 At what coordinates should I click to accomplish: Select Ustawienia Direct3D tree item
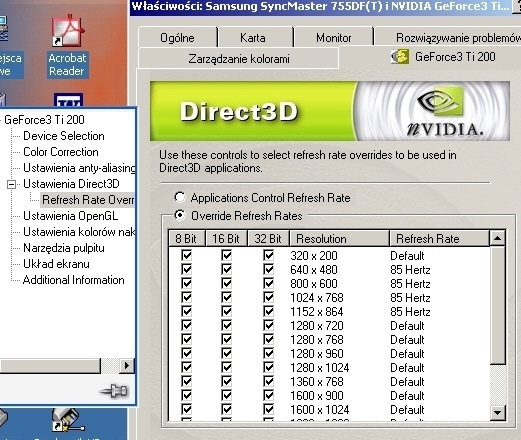[71, 184]
